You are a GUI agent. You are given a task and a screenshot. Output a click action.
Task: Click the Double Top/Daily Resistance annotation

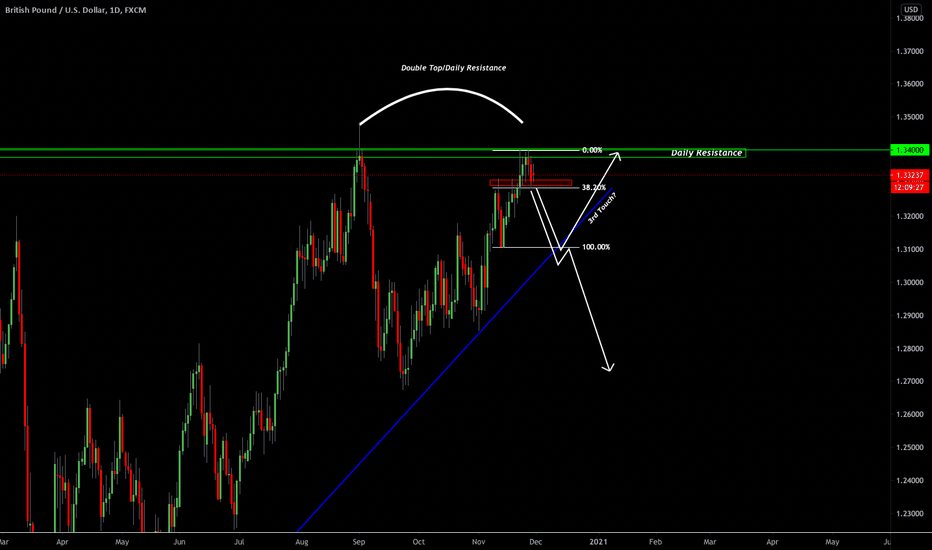(x=454, y=68)
